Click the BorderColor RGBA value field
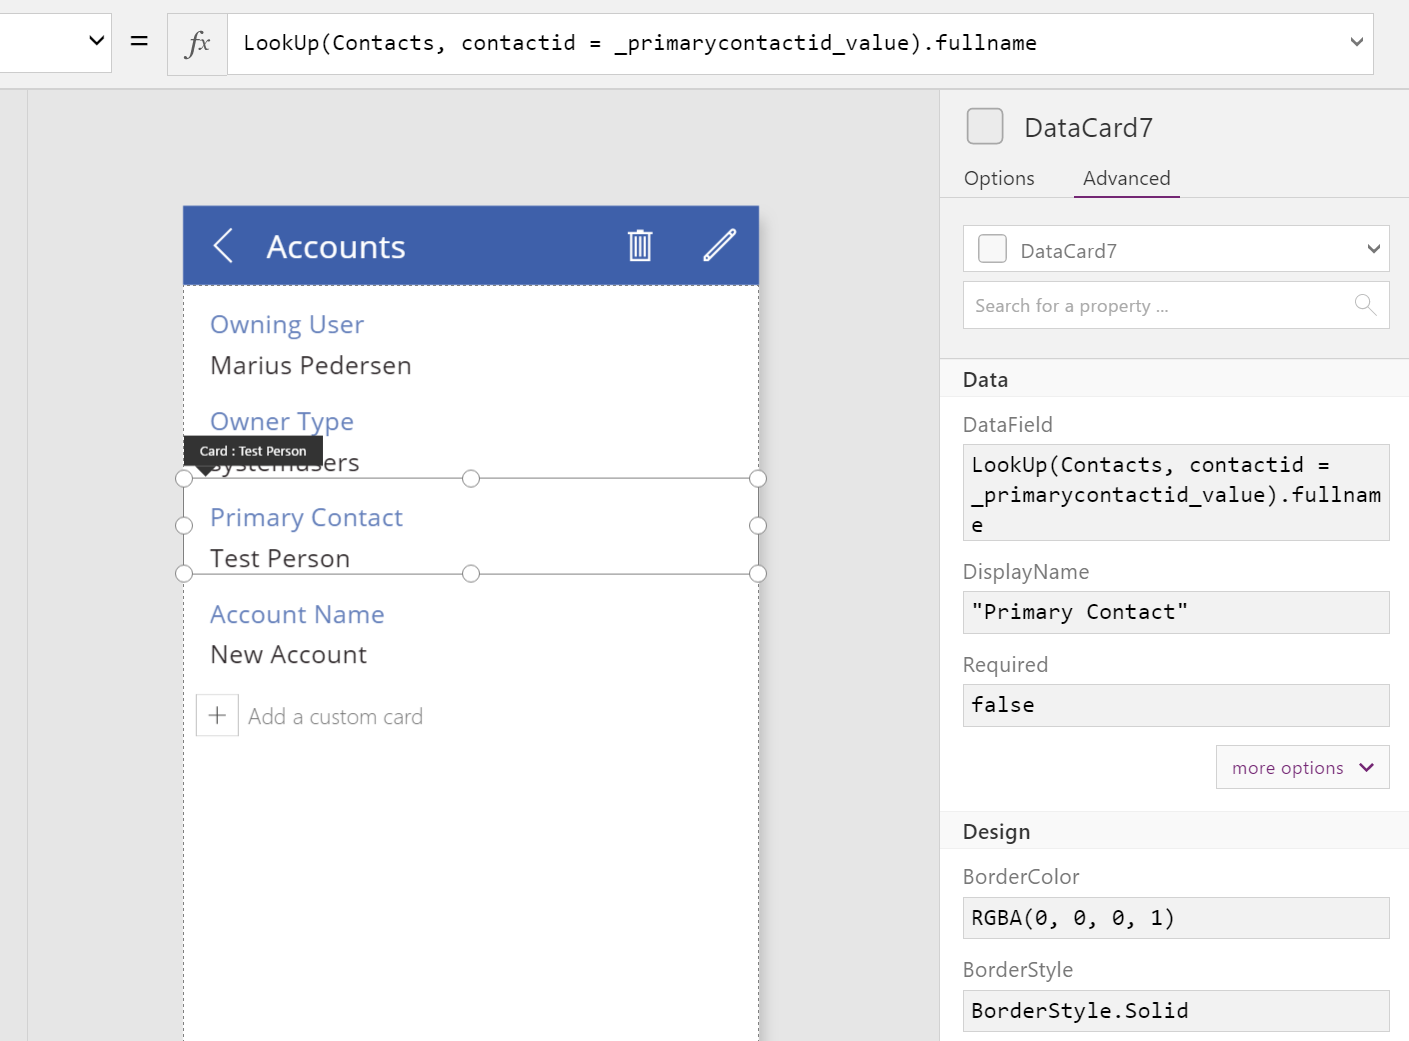1409x1041 pixels. point(1175,918)
